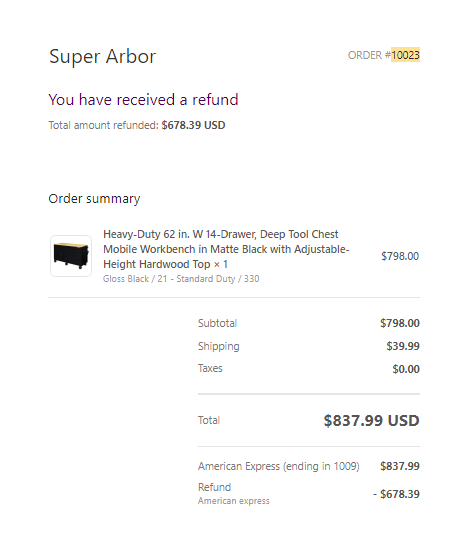
Task: Click the Subtotal label
Action: pyautogui.click(x=218, y=323)
